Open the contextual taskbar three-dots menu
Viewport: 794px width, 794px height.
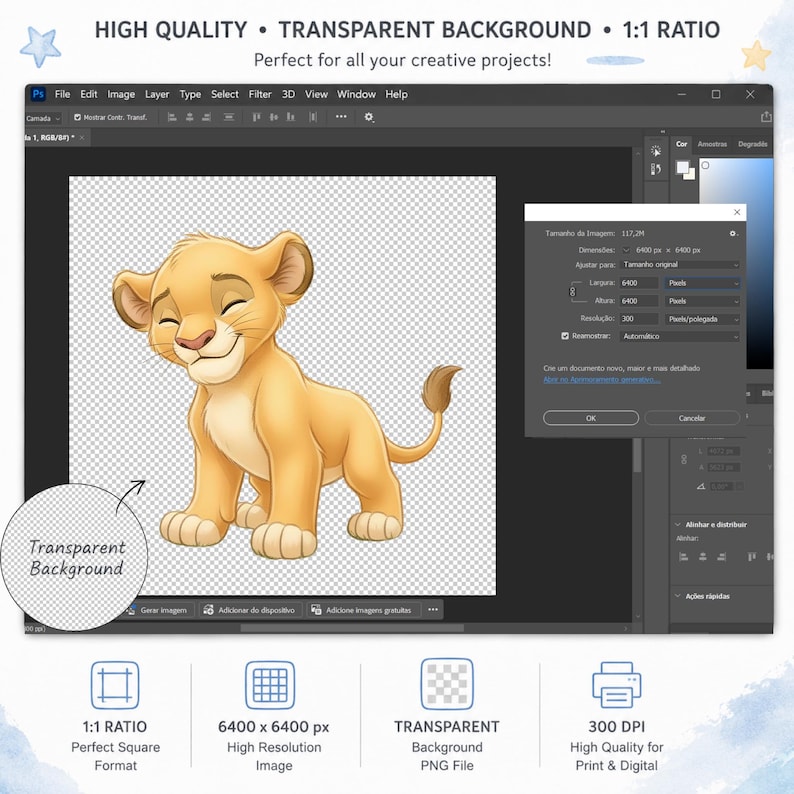point(433,610)
